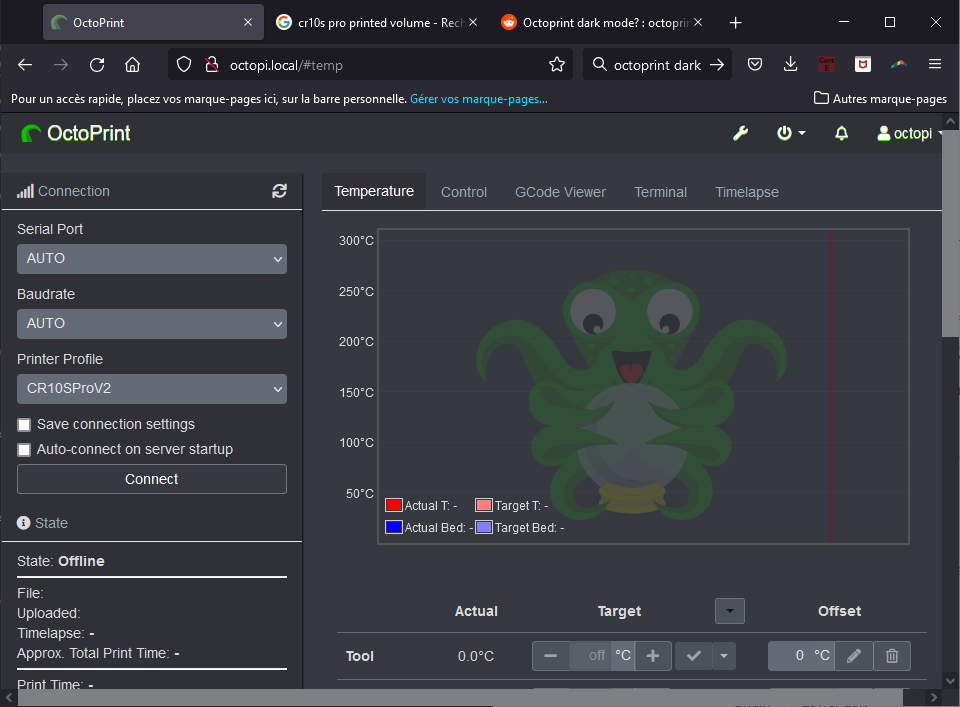Click the State info icon

[x=23, y=523]
